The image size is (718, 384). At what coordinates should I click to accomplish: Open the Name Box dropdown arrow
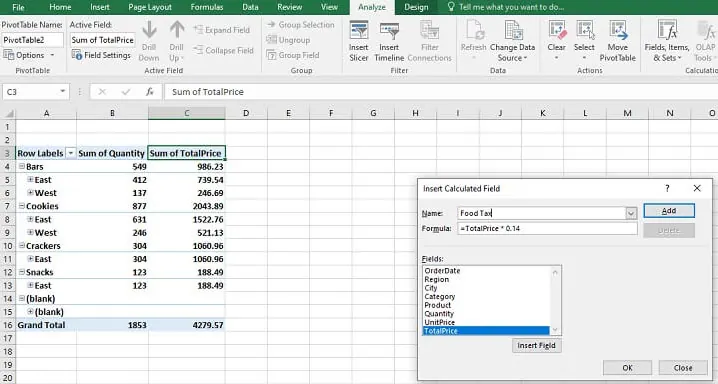click(62, 92)
